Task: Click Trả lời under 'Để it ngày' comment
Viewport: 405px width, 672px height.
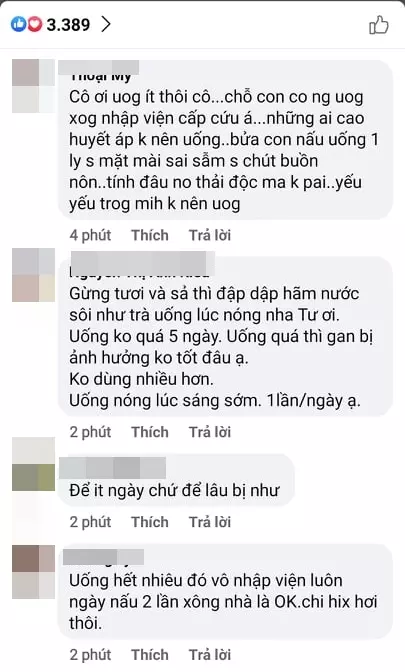Action: [x=210, y=522]
